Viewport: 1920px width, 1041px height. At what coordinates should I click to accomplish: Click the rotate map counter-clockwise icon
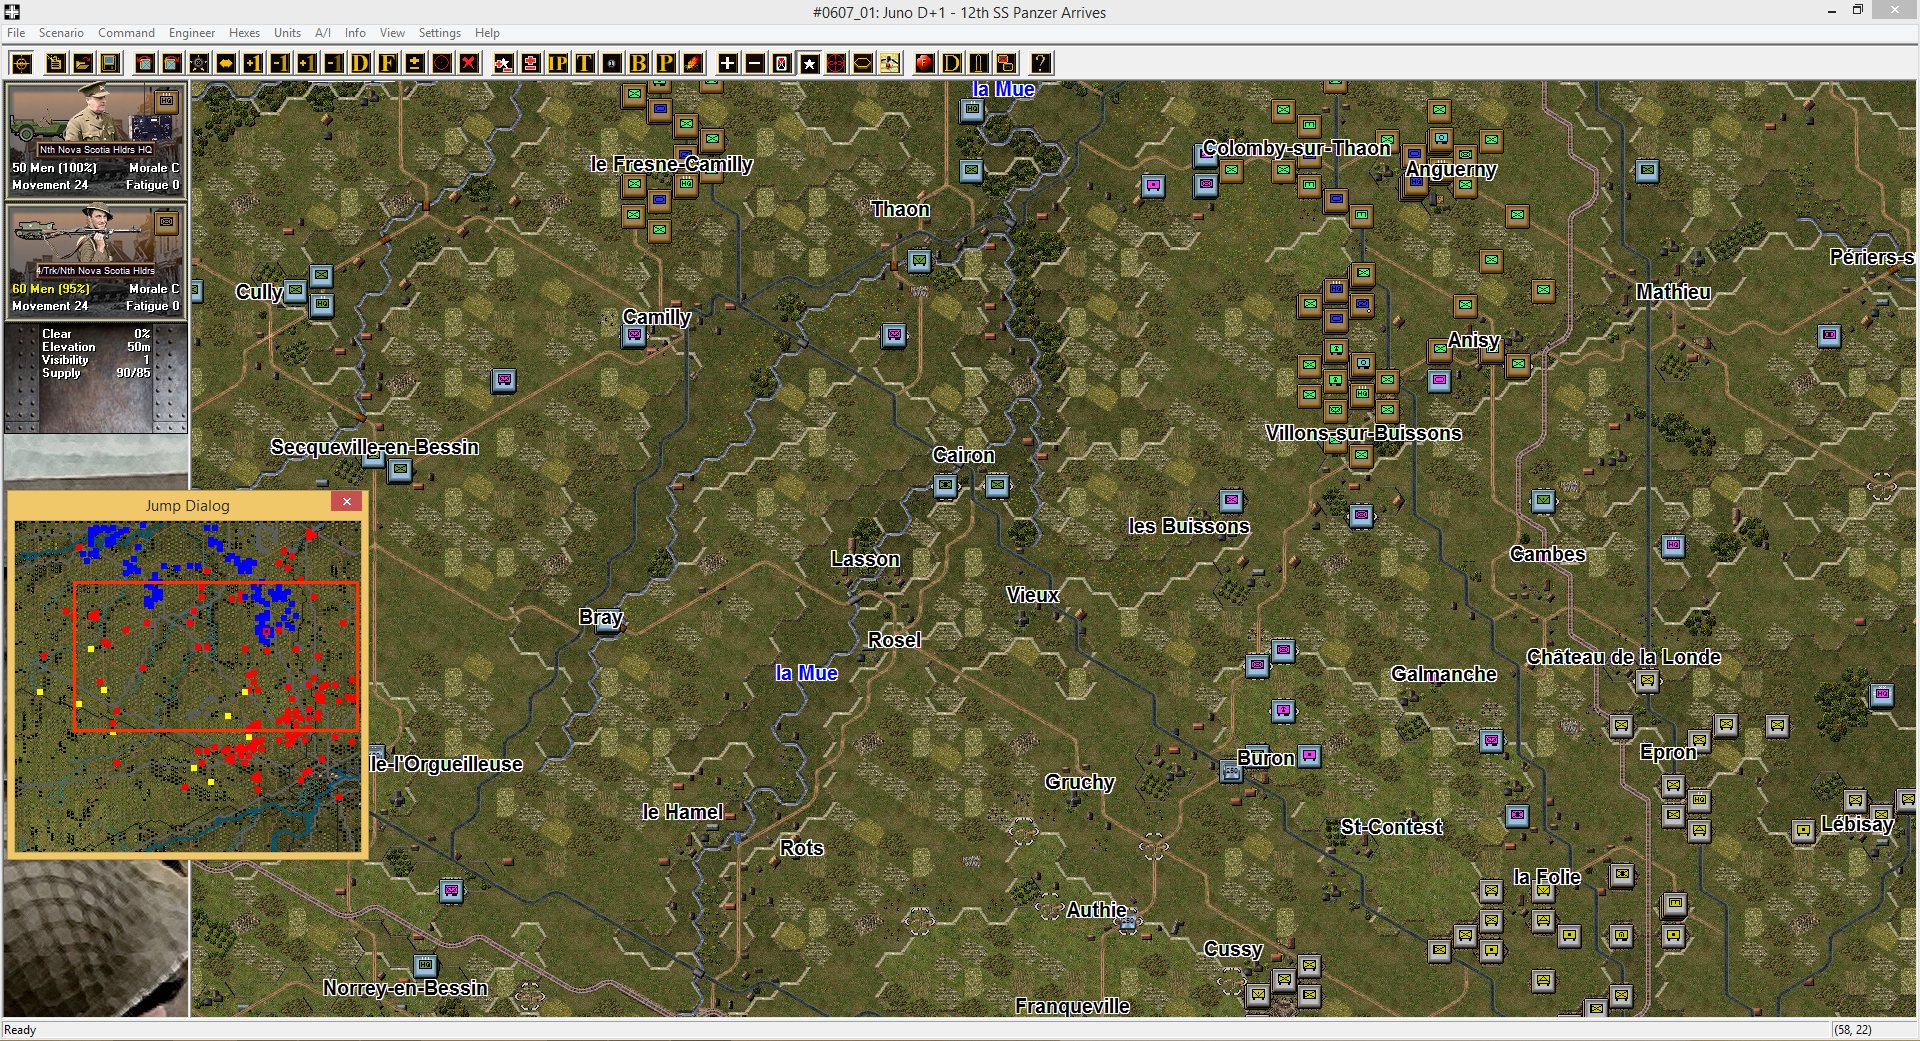145,64
